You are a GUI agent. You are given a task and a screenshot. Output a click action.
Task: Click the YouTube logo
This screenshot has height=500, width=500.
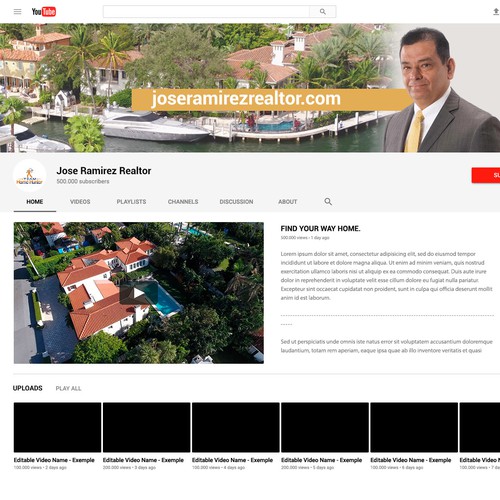44,12
